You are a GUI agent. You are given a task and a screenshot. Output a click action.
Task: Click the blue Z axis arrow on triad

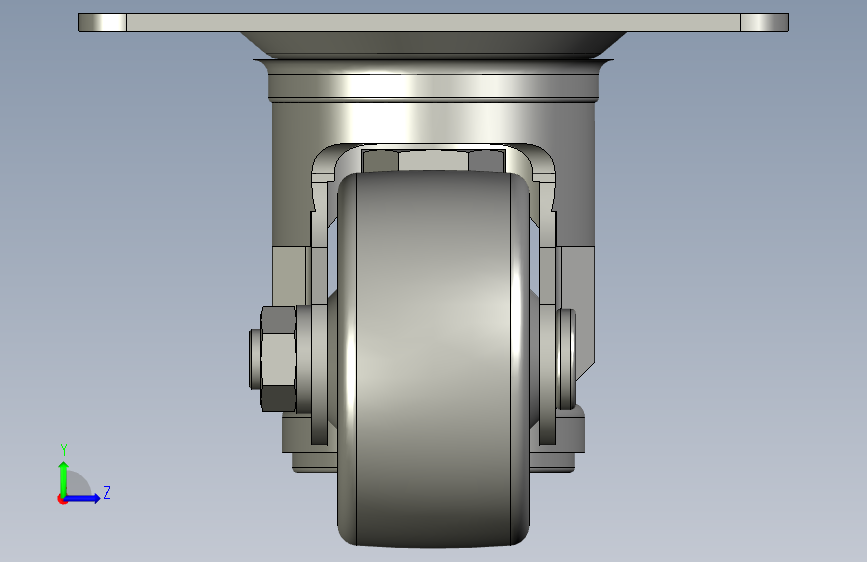point(84,498)
